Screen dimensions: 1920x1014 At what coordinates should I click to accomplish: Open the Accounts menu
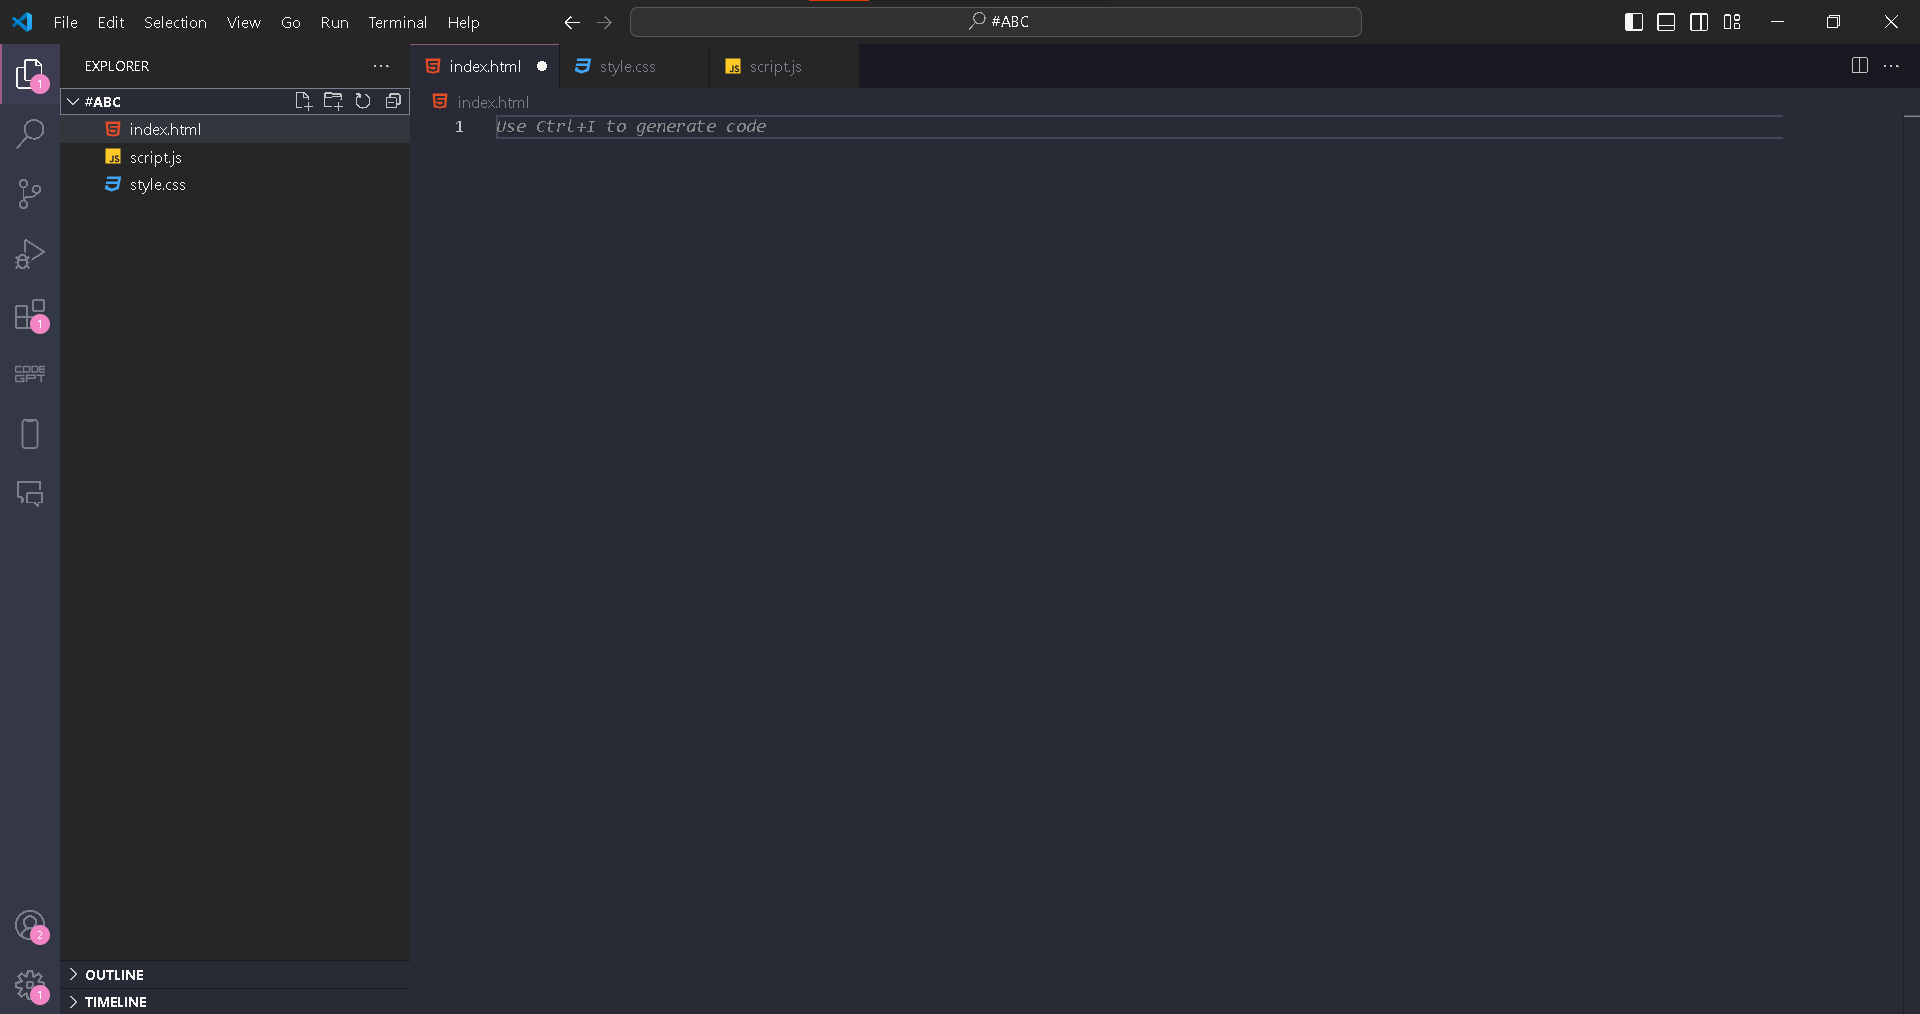pyautogui.click(x=30, y=925)
